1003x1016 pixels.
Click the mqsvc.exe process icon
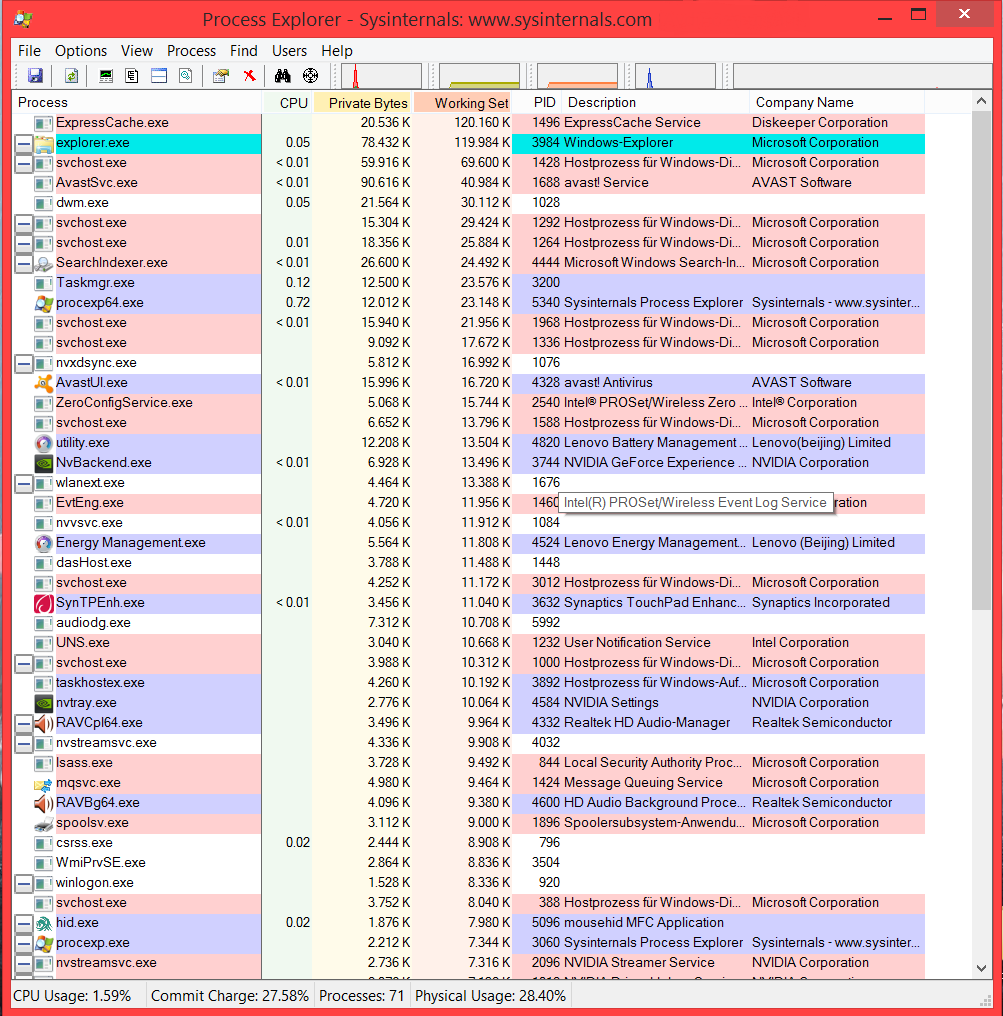point(43,783)
